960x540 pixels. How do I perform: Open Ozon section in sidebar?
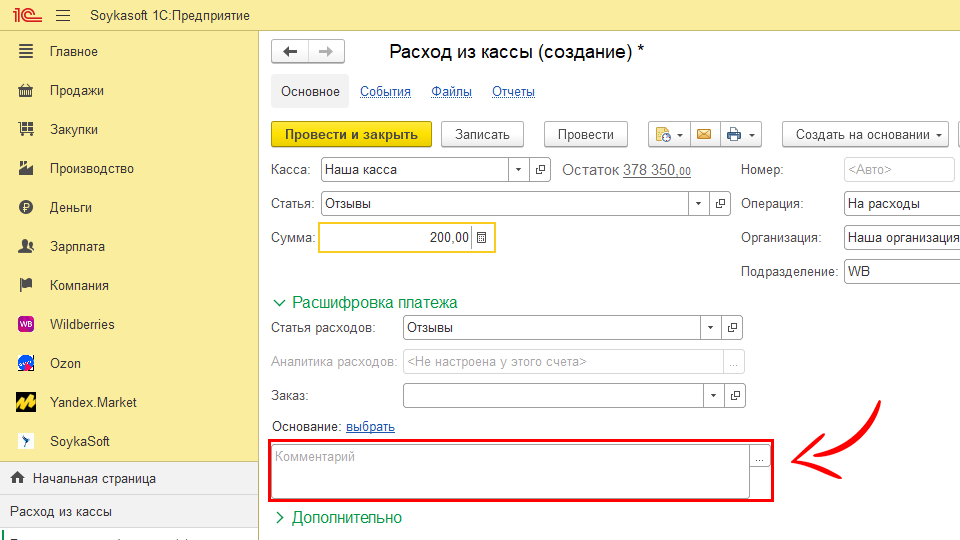coord(65,363)
